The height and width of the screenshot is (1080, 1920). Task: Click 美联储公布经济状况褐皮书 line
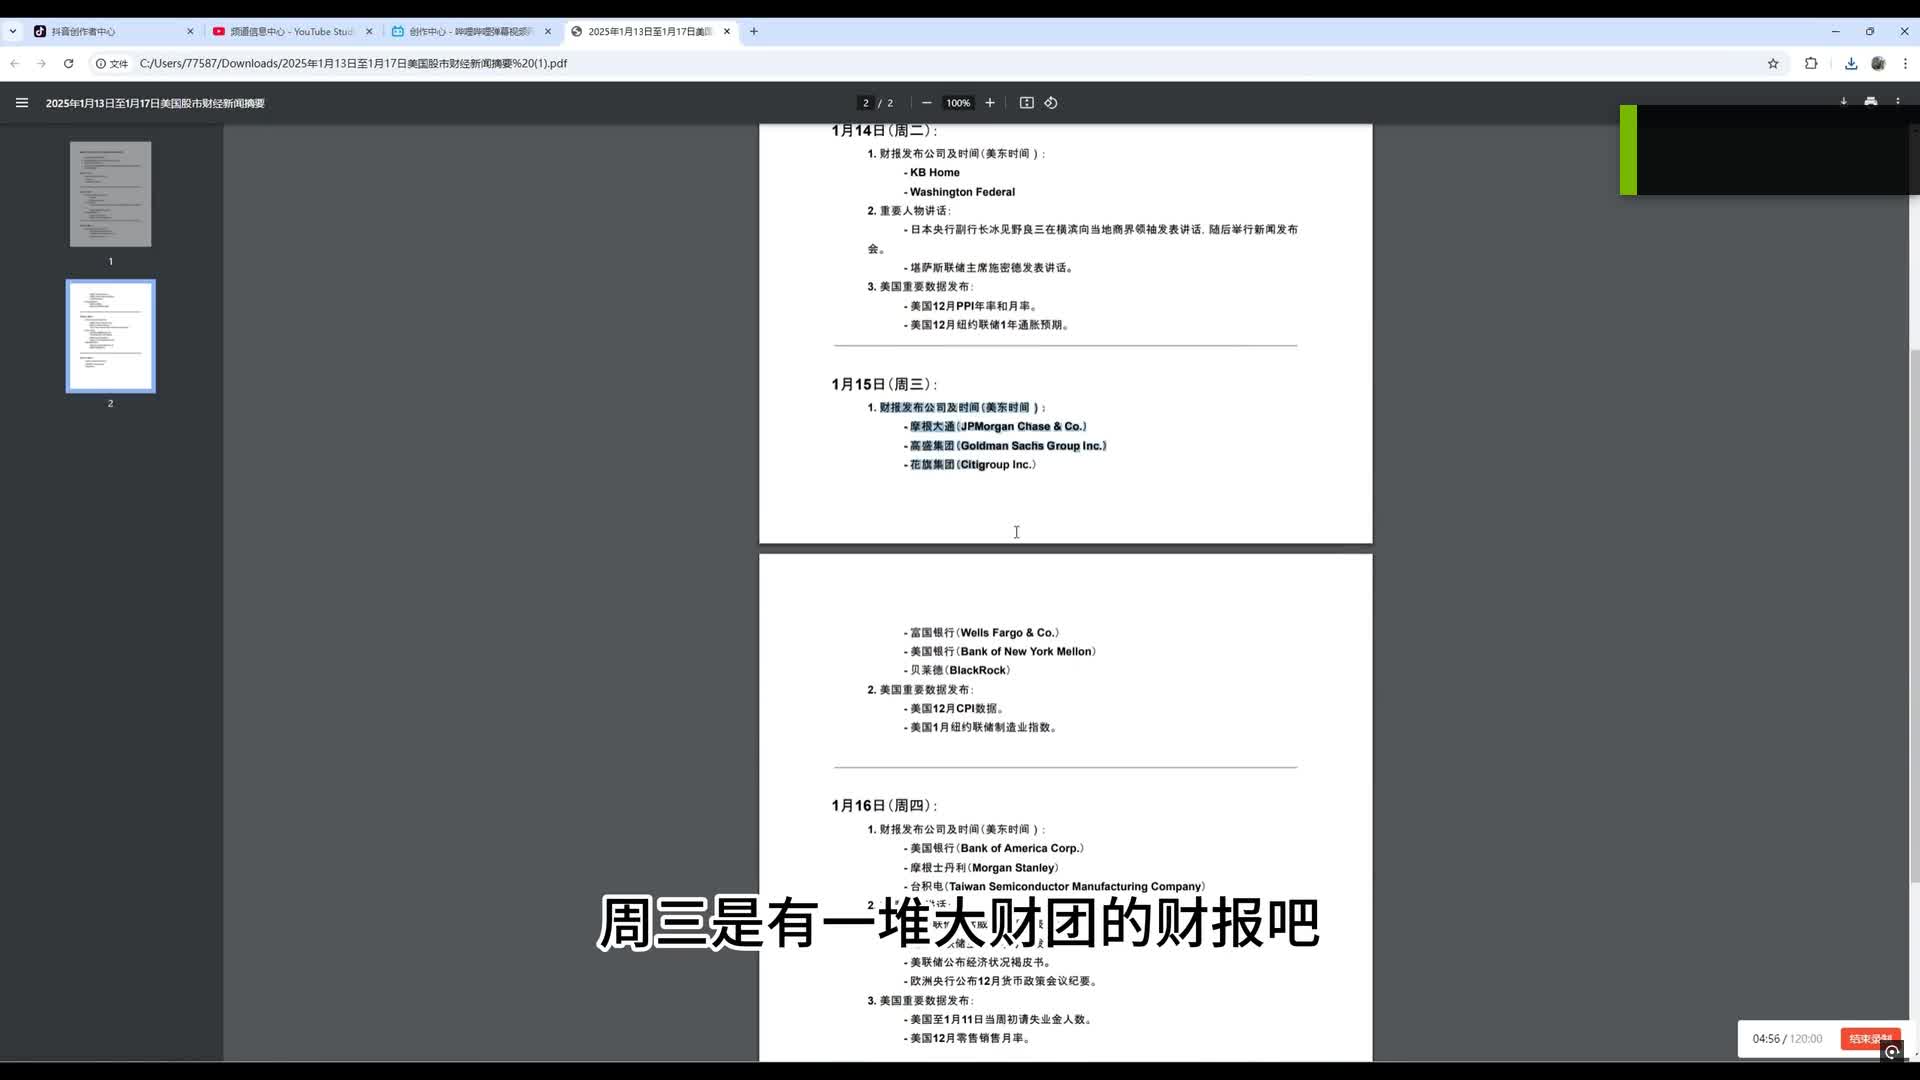tap(978, 963)
